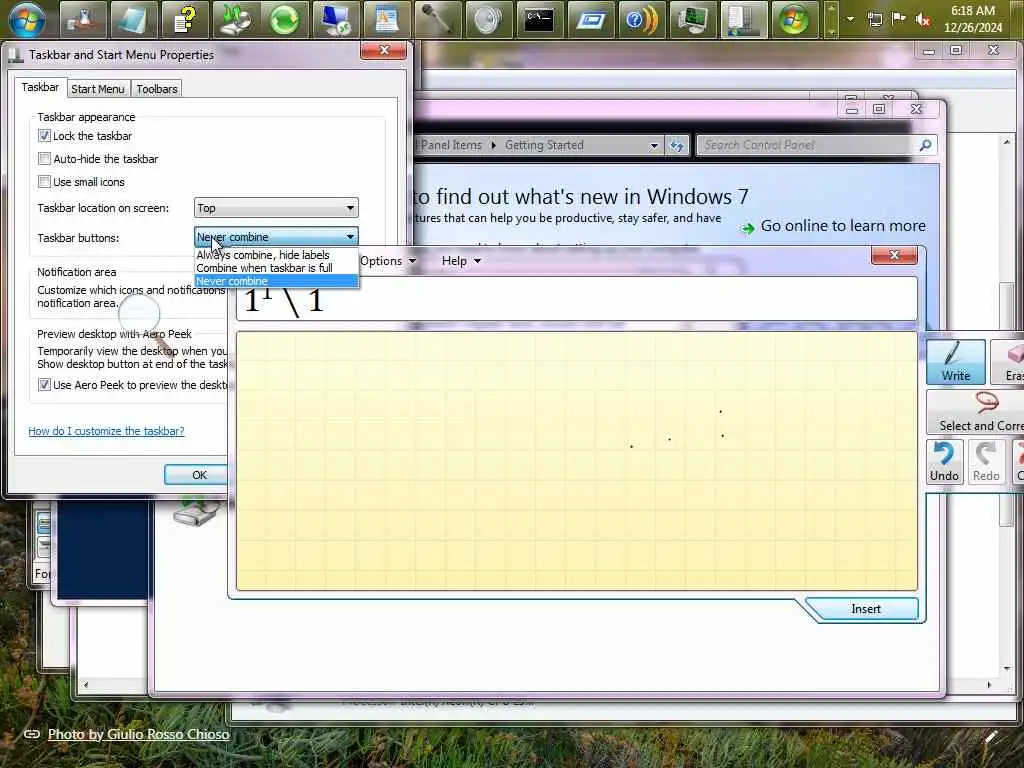Open Remote Desktop monitor taskbar icon
The height and width of the screenshot is (768, 1024).
(x=335, y=18)
